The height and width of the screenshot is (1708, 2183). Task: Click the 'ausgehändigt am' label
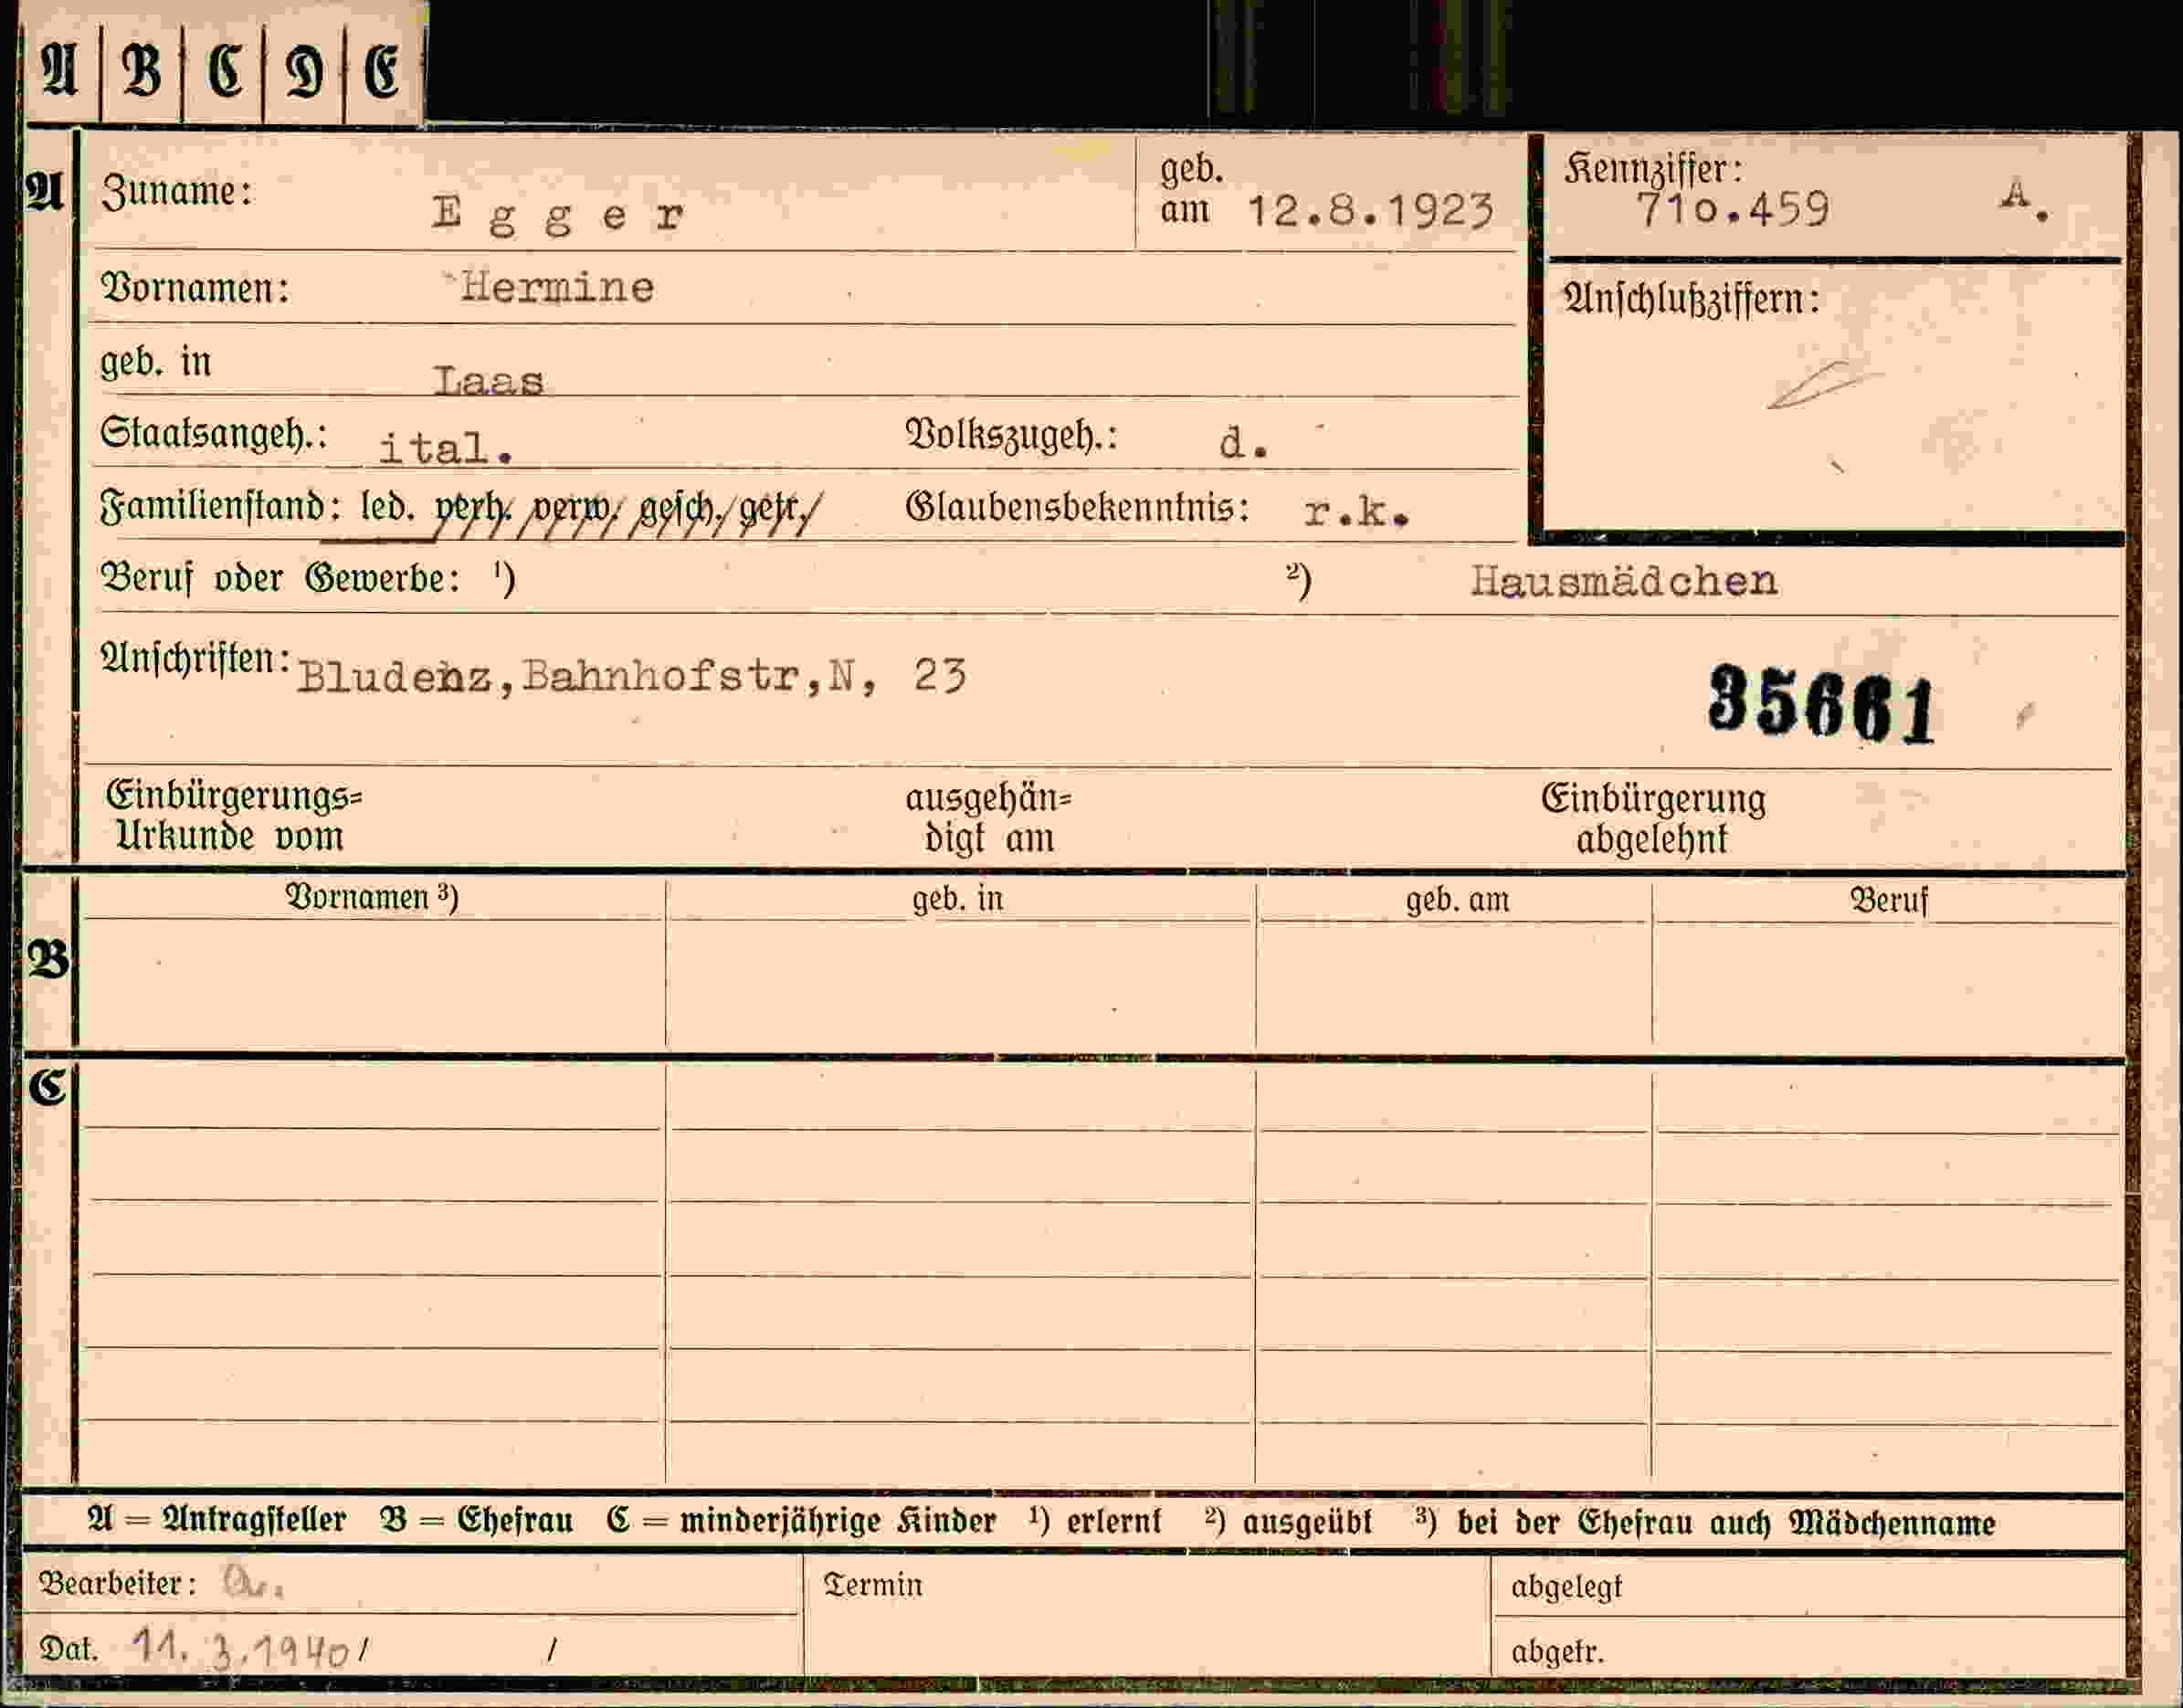pyautogui.click(x=988, y=818)
